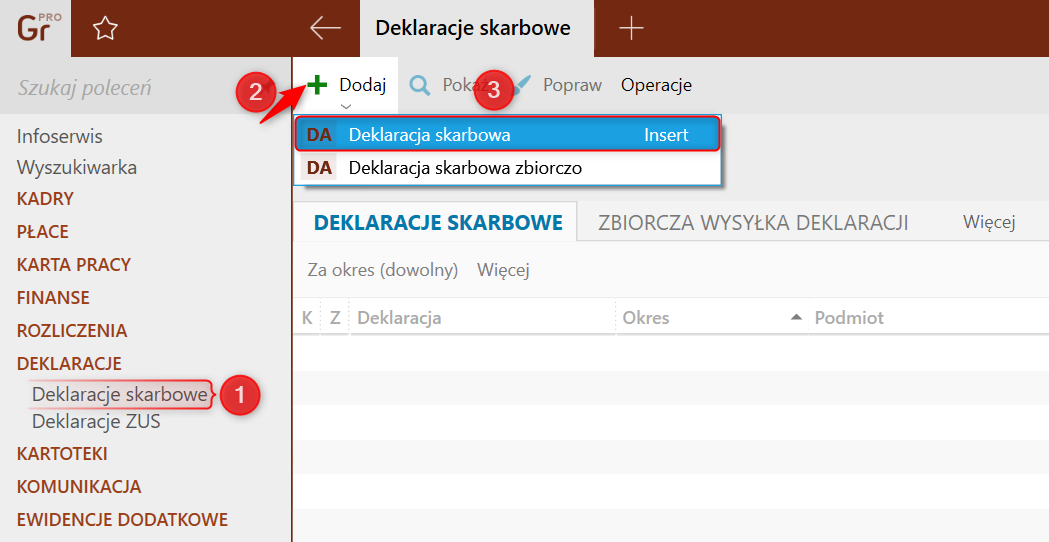Image resolution: width=1049 pixels, height=542 pixels.
Task: Open Więcej in the filter row
Action: (503, 270)
